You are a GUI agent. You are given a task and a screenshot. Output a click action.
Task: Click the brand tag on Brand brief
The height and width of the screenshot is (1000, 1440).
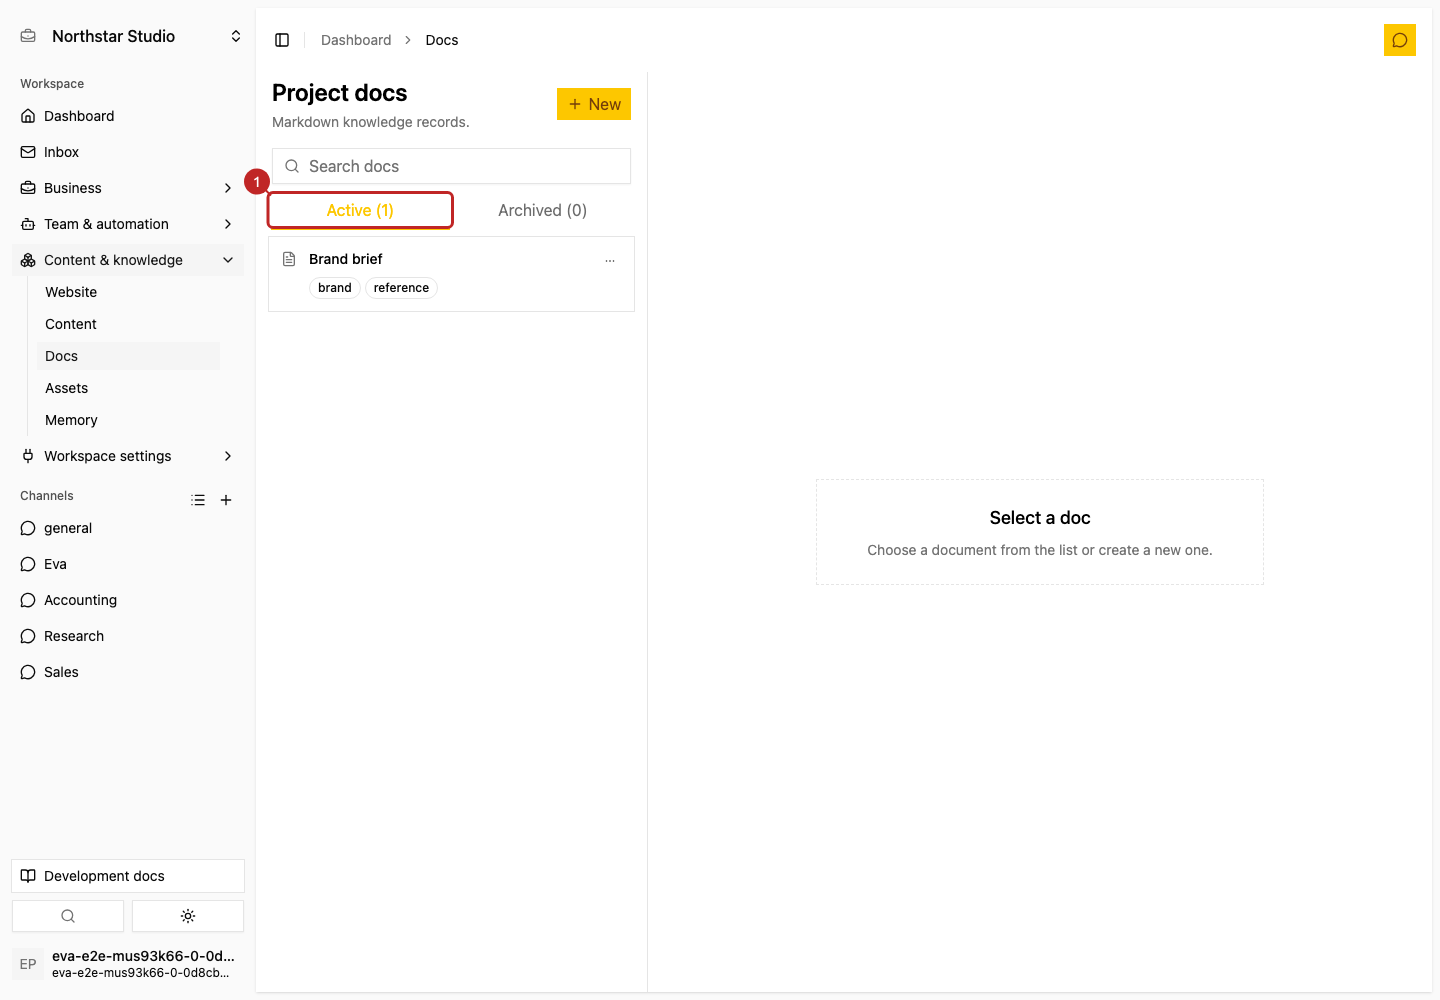tap(335, 288)
